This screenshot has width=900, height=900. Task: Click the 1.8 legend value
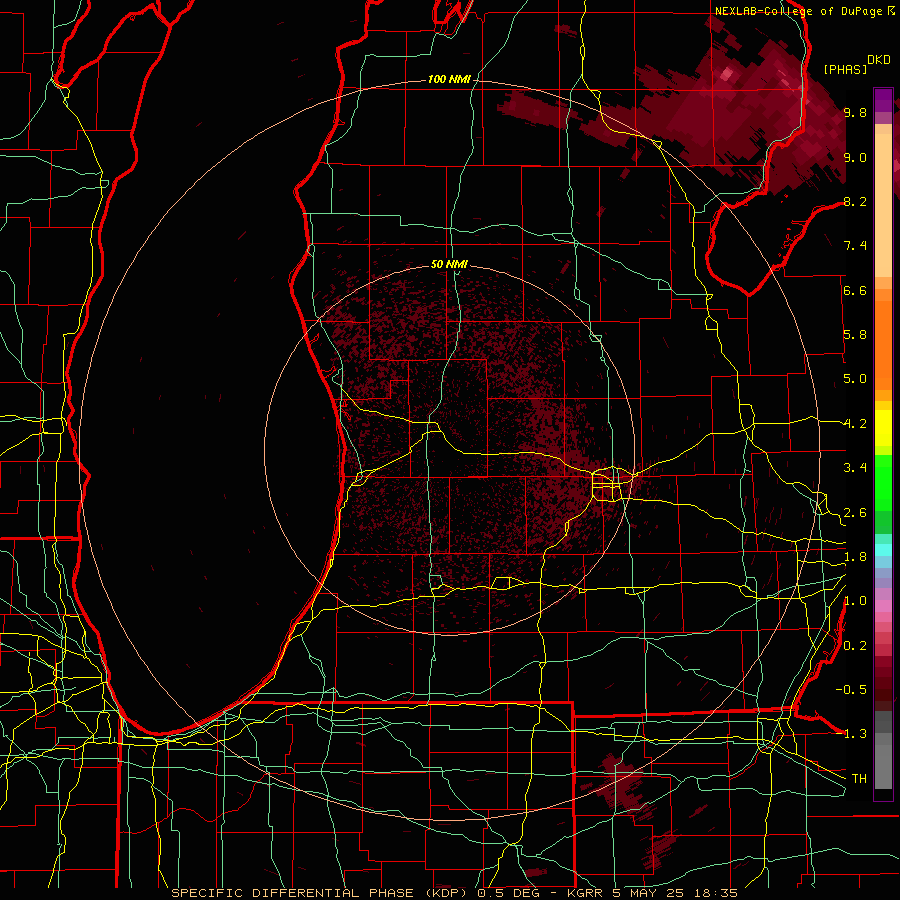point(855,557)
